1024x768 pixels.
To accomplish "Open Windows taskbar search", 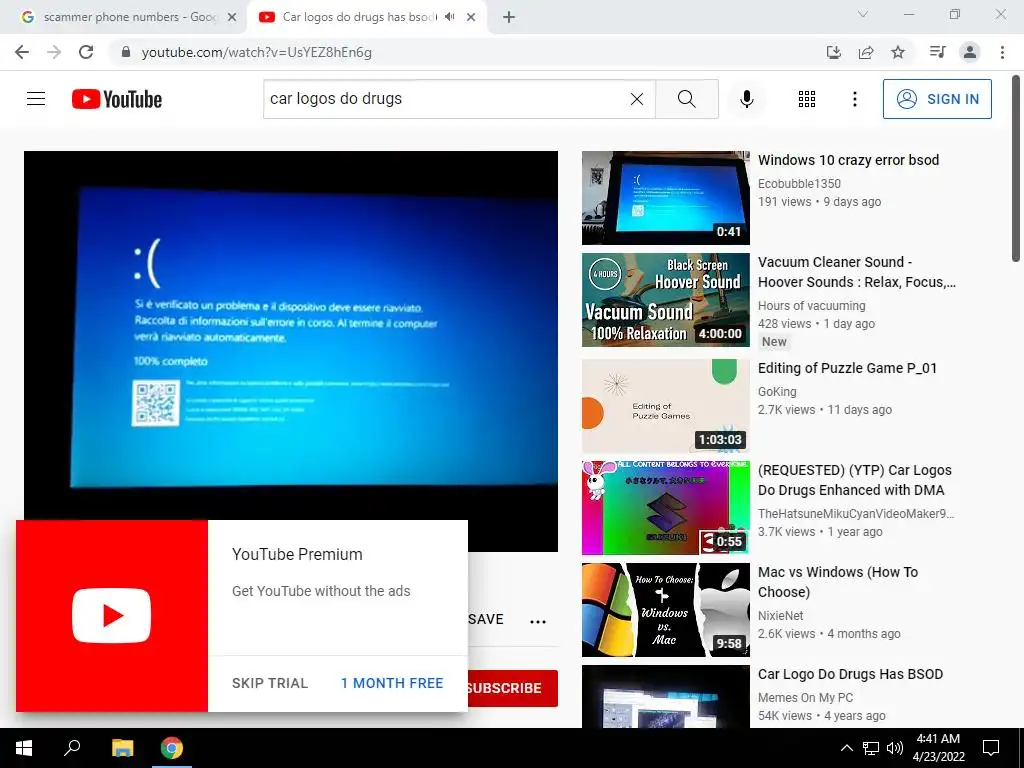I will pos(72,748).
